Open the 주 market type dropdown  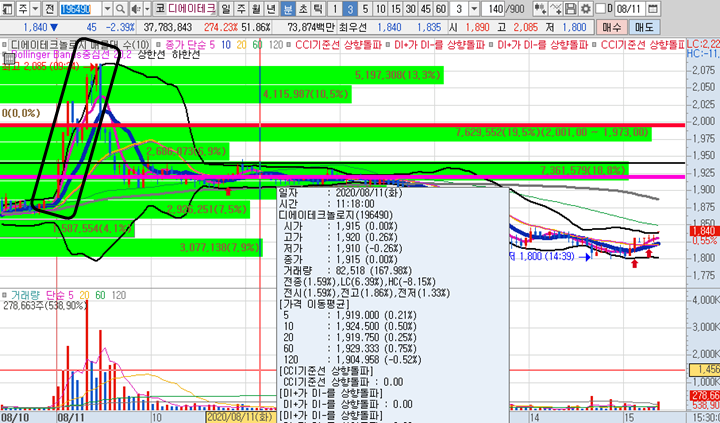[x=35, y=8]
